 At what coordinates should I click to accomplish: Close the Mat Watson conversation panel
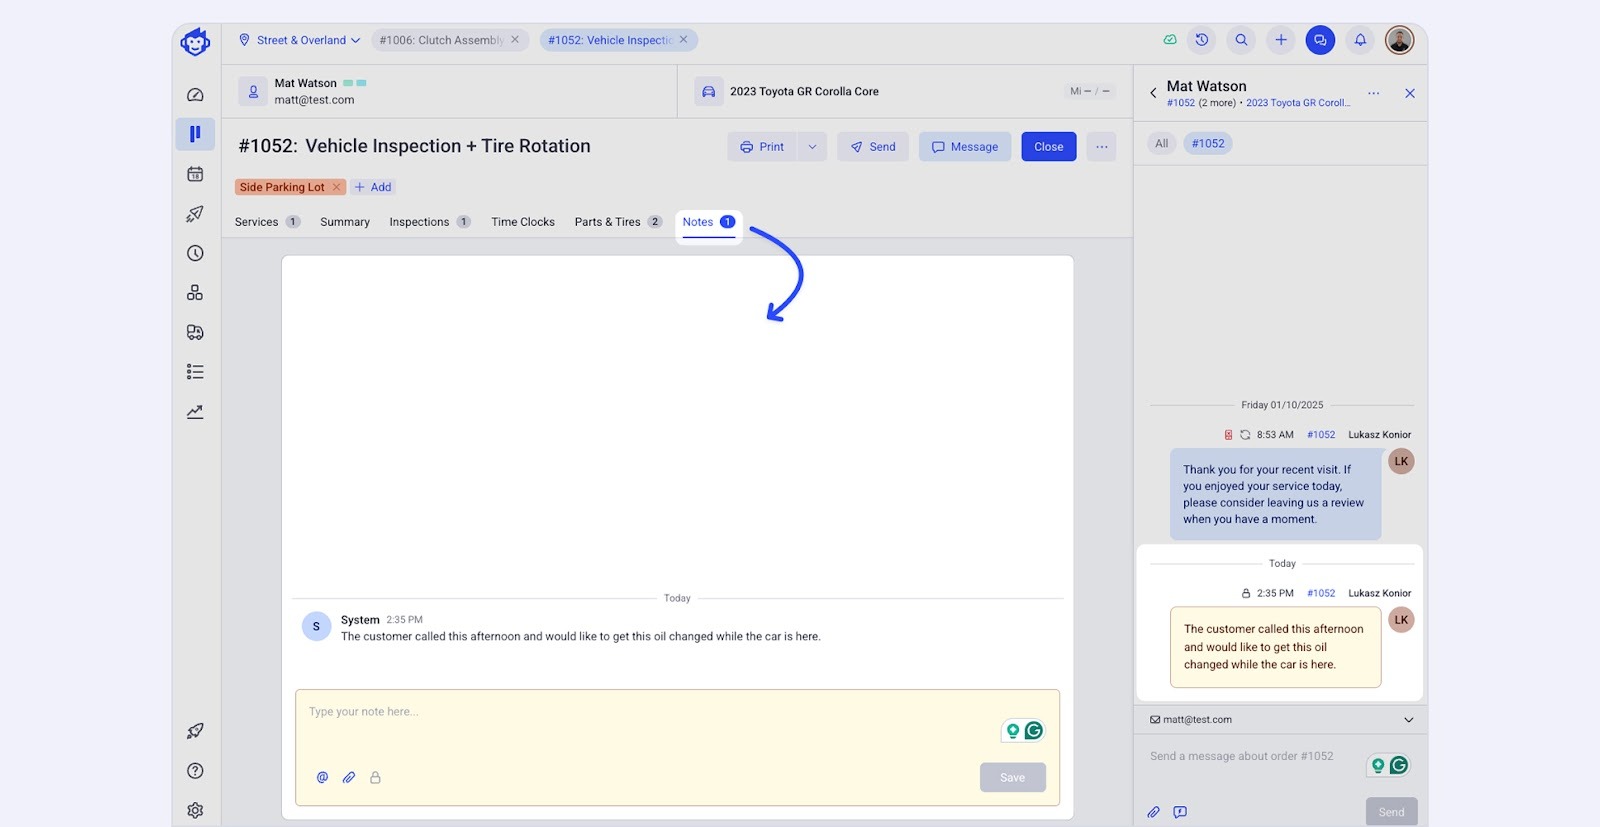tap(1410, 93)
